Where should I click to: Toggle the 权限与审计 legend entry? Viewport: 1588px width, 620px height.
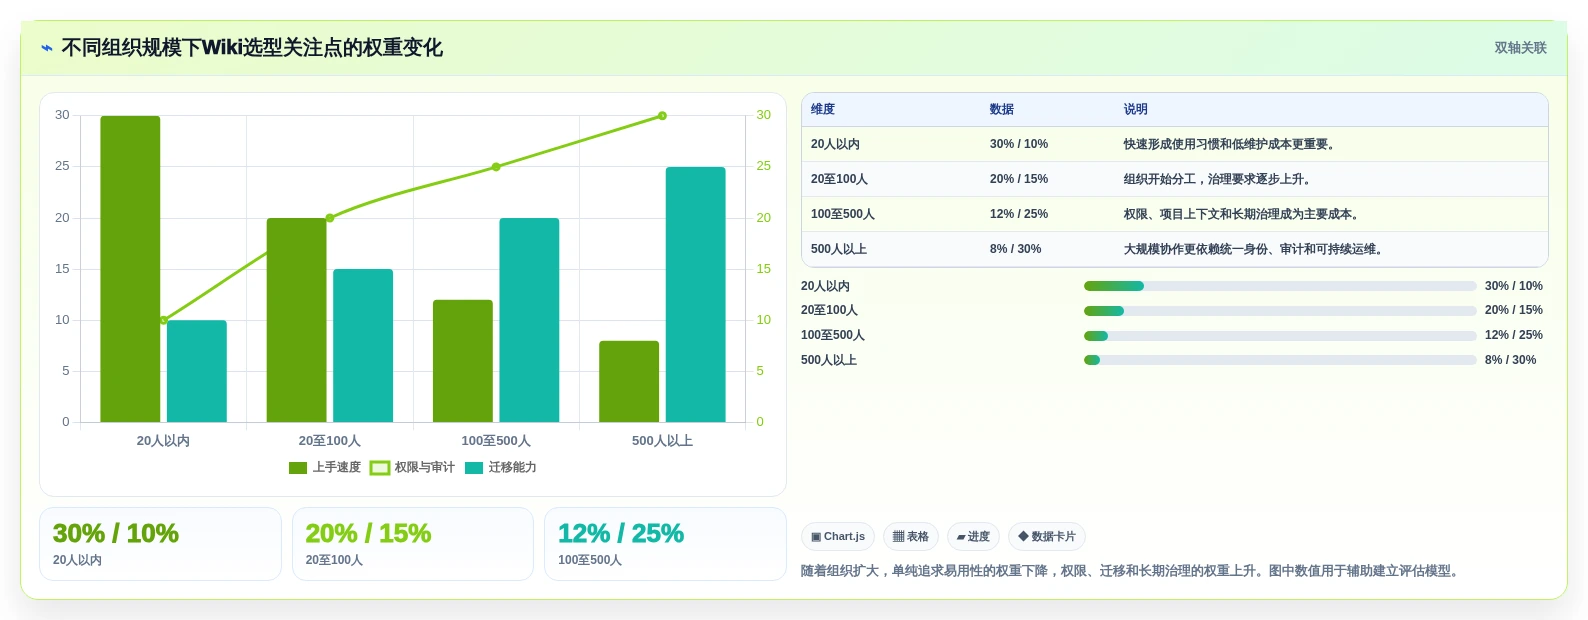412,467
